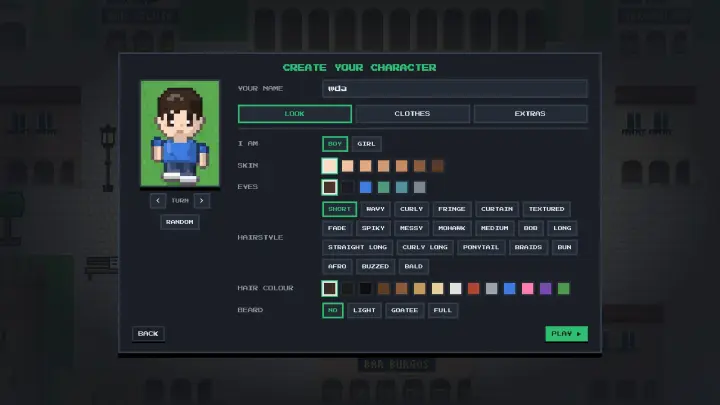Image resolution: width=720 pixels, height=405 pixels.
Task: Select Girl as gender
Action: pos(366,144)
